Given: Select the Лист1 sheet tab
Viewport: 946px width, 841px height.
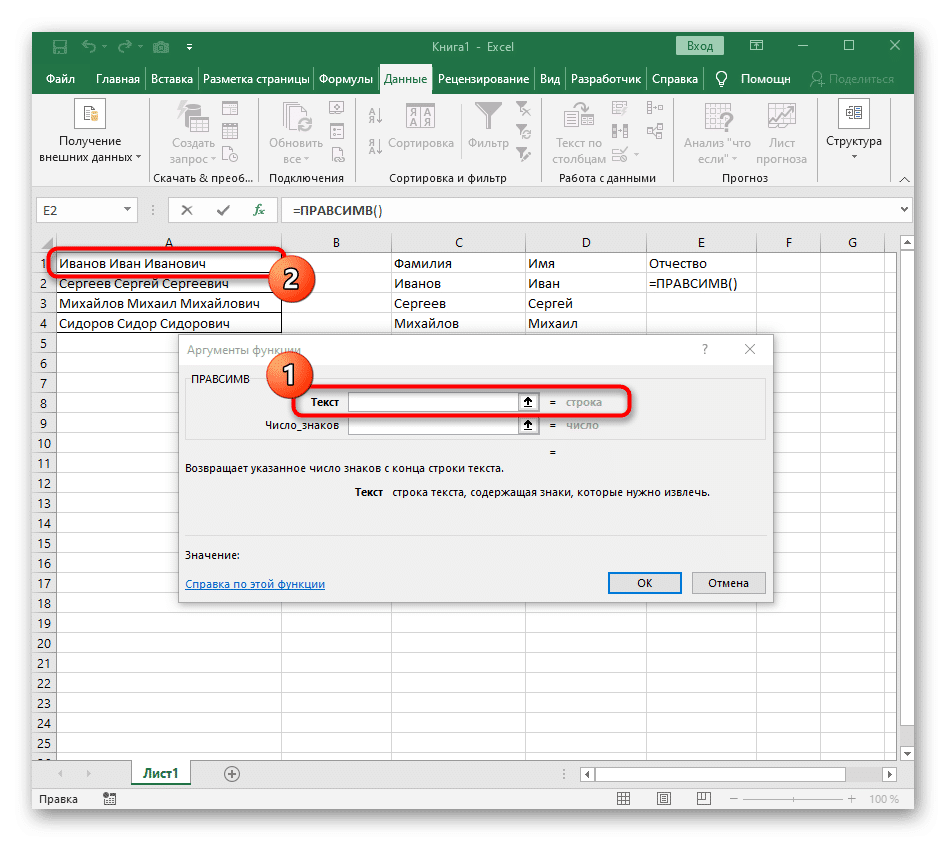Looking at the screenshot, I should pos(160,772).
